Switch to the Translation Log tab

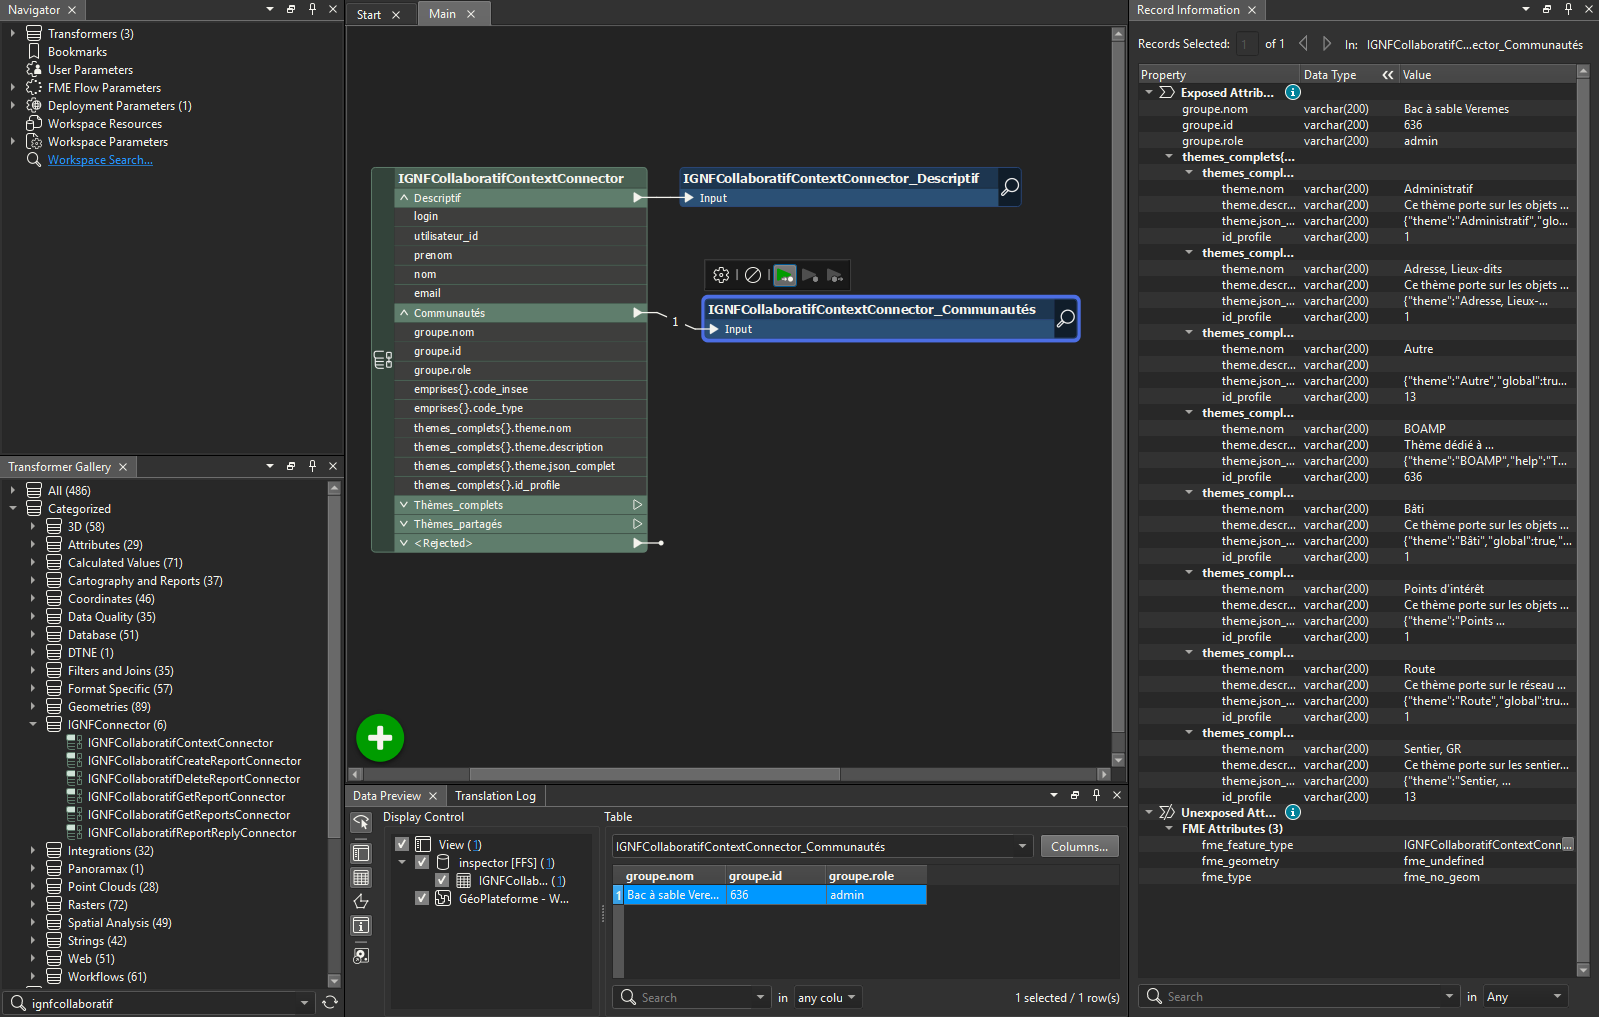(x=495, y=796)
